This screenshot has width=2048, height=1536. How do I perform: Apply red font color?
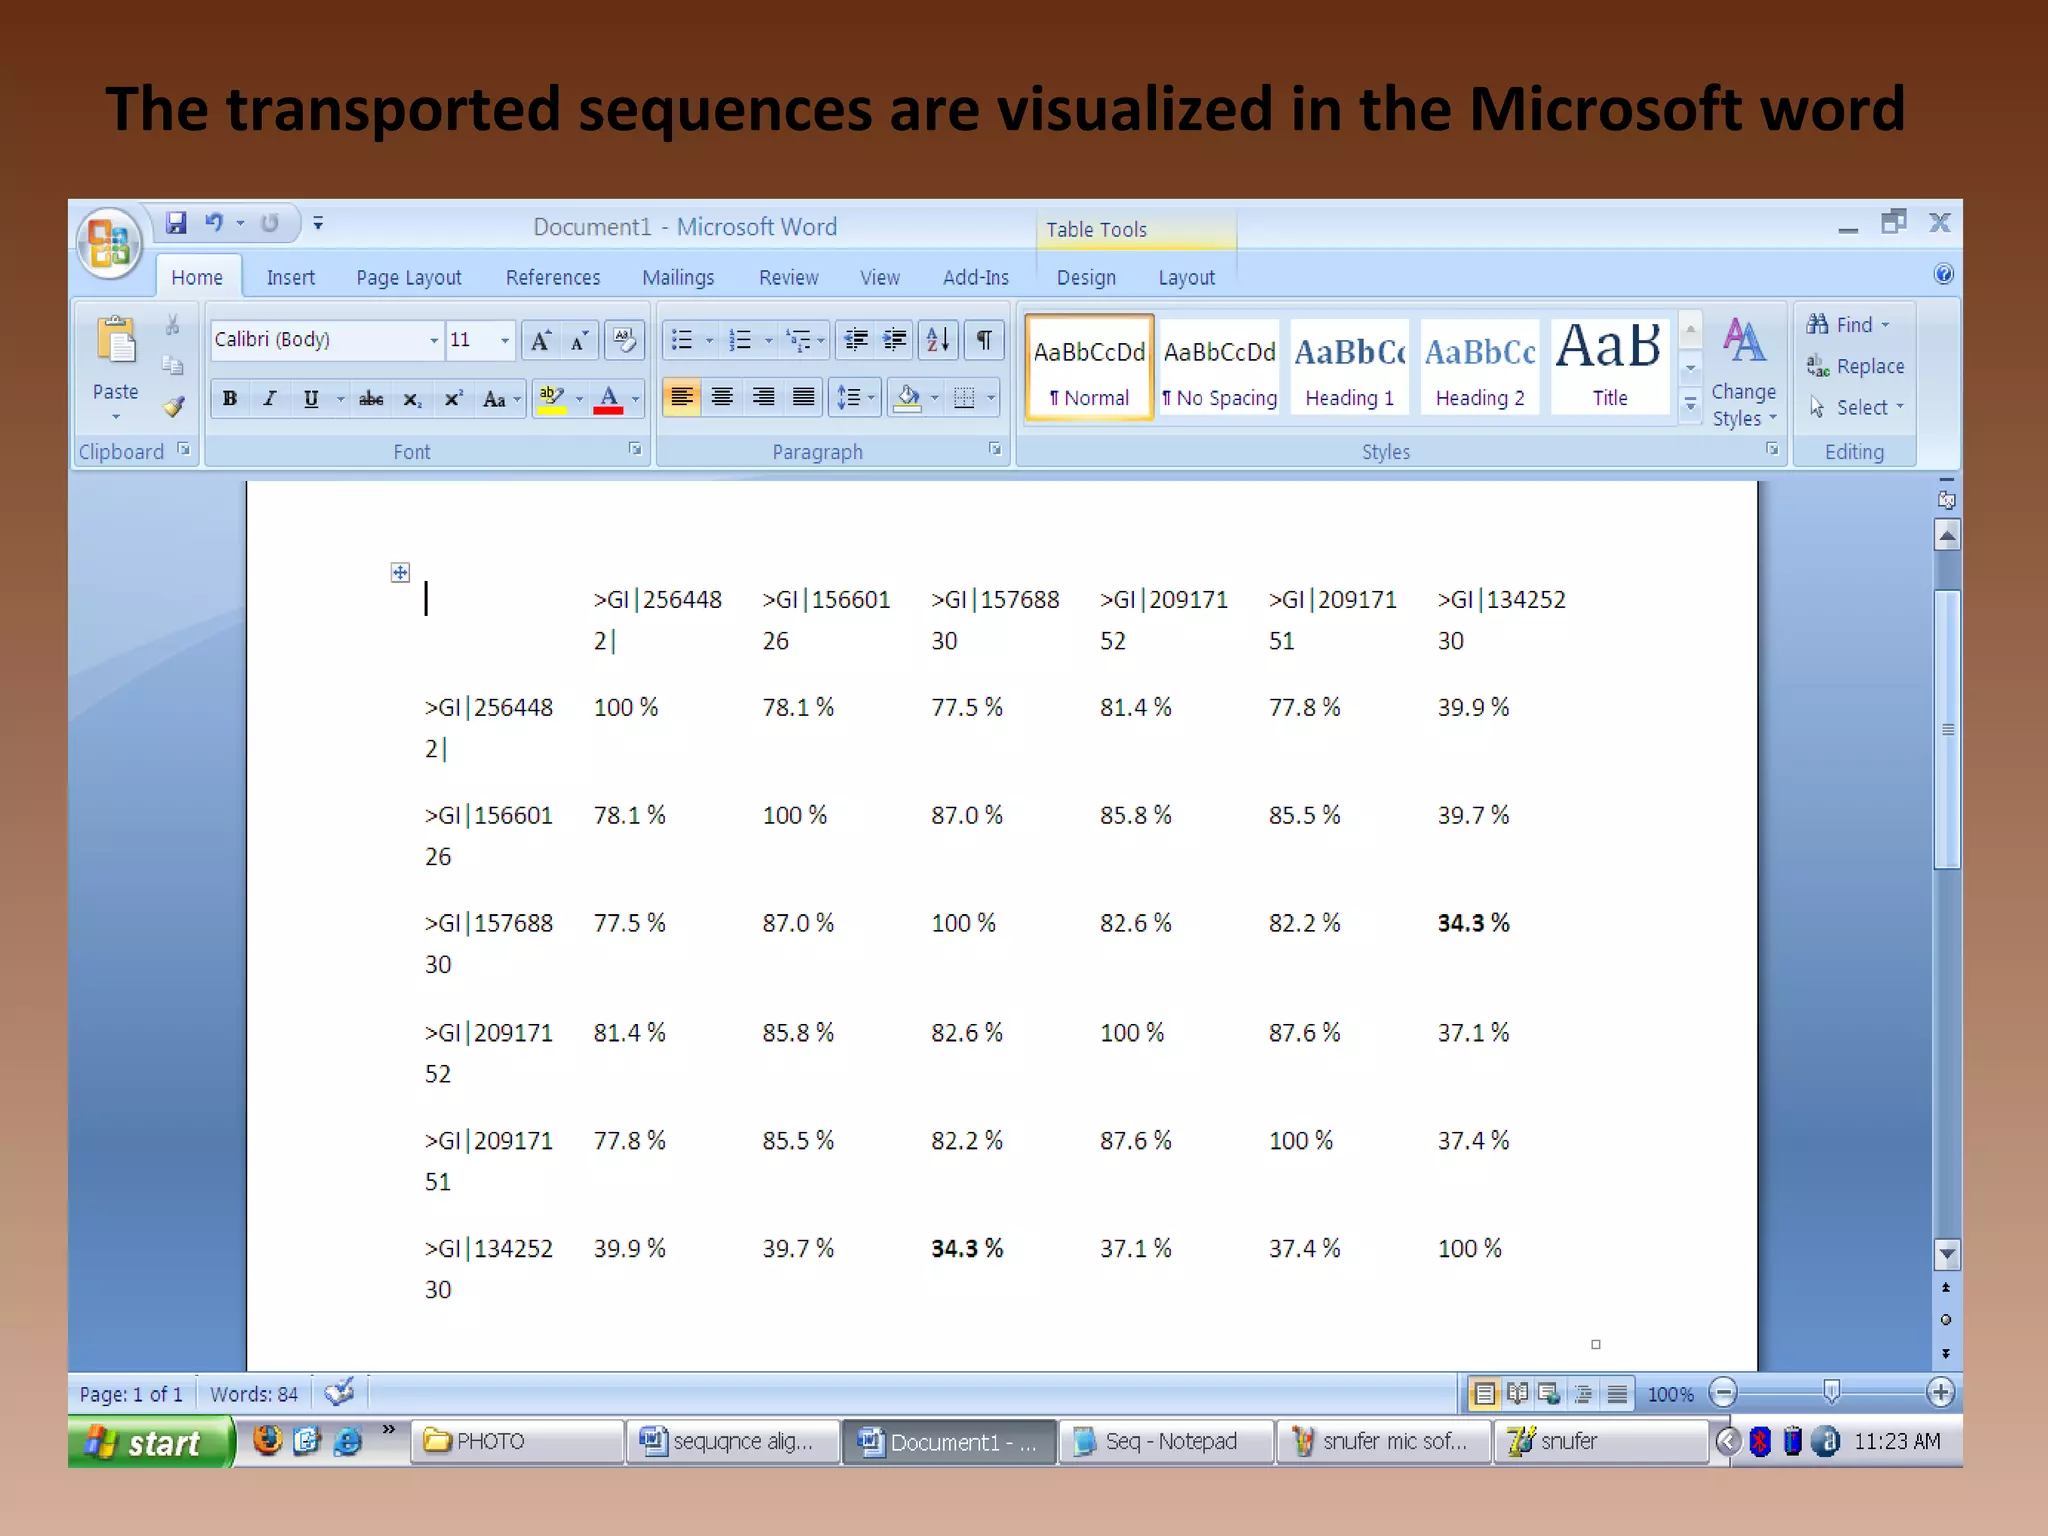pyautogui.click(x=608, y=399)
